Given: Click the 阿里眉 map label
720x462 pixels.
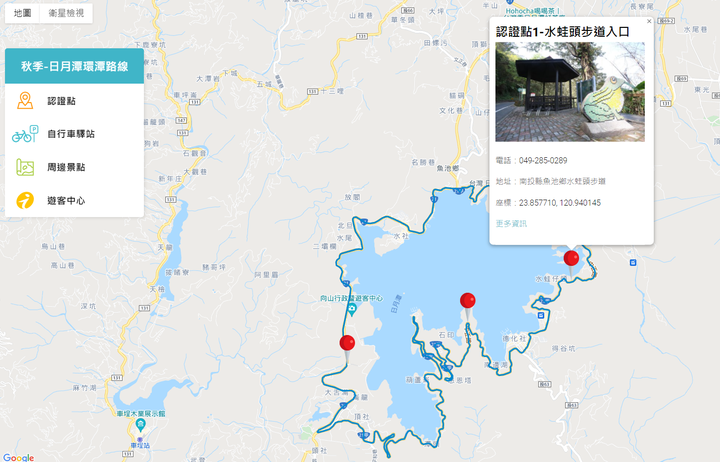Looking at the screenshot, I should 267,275.
